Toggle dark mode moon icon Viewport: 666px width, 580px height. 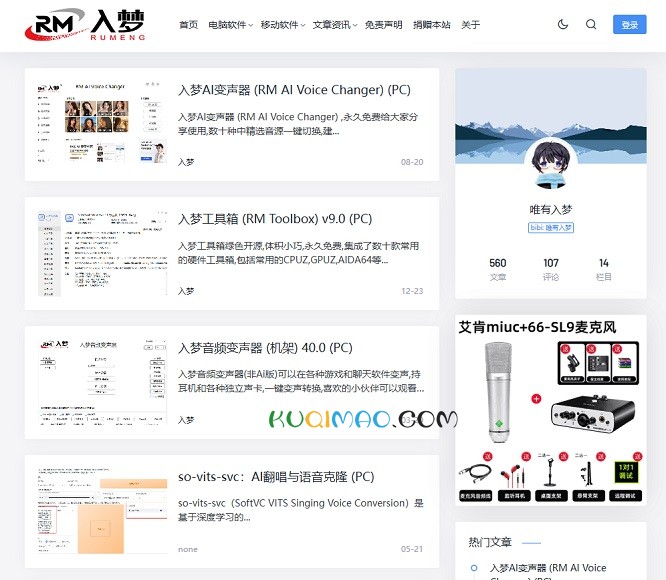coord(563,24)
